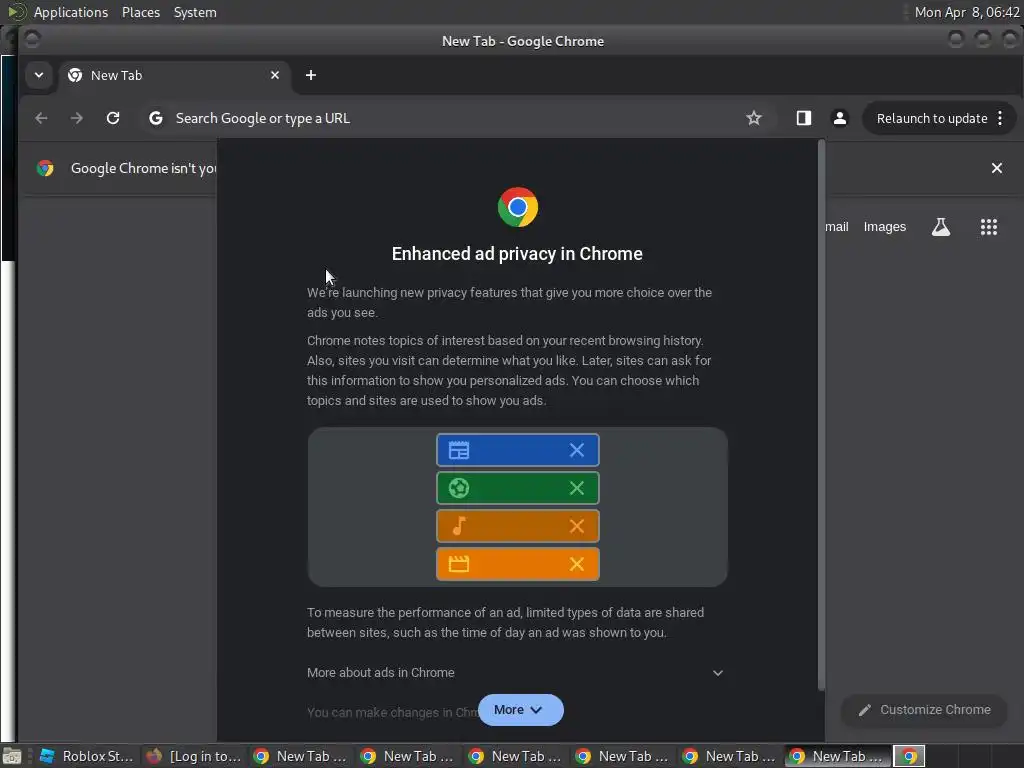Image resolution: width=1024 pixels, height=768 pixels.
Task: Open the profile avatar menu
Action: pyautogui.click(x=840, y=118)
